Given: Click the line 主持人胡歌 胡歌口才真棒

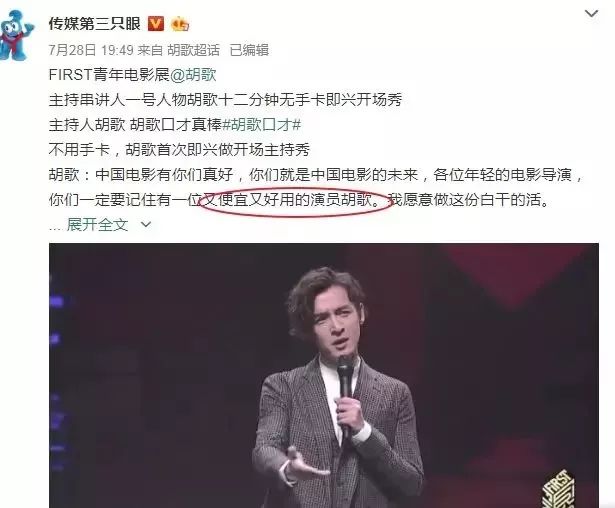Looking at the screenshot, I should point(135,125).
